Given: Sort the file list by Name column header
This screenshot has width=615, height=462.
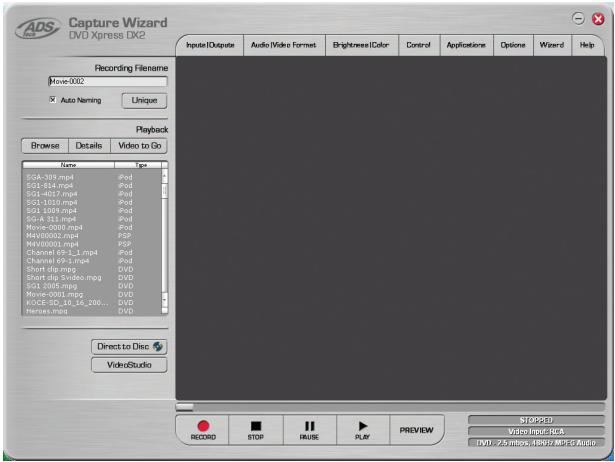Looking at the screenshot, I should click(68, 165).
